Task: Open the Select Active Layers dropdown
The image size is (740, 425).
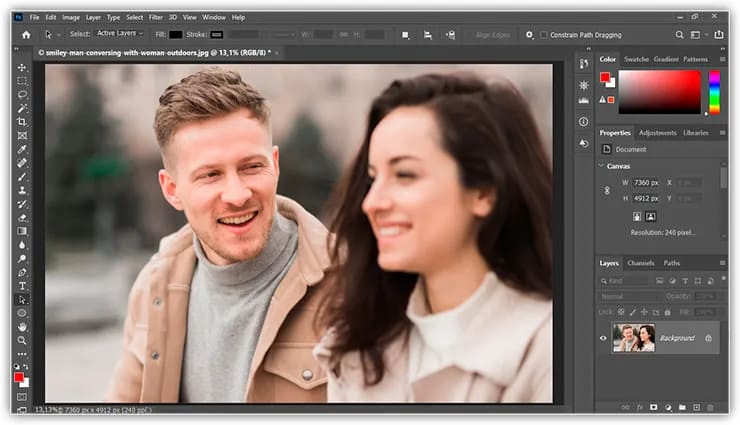Action: 120,33
